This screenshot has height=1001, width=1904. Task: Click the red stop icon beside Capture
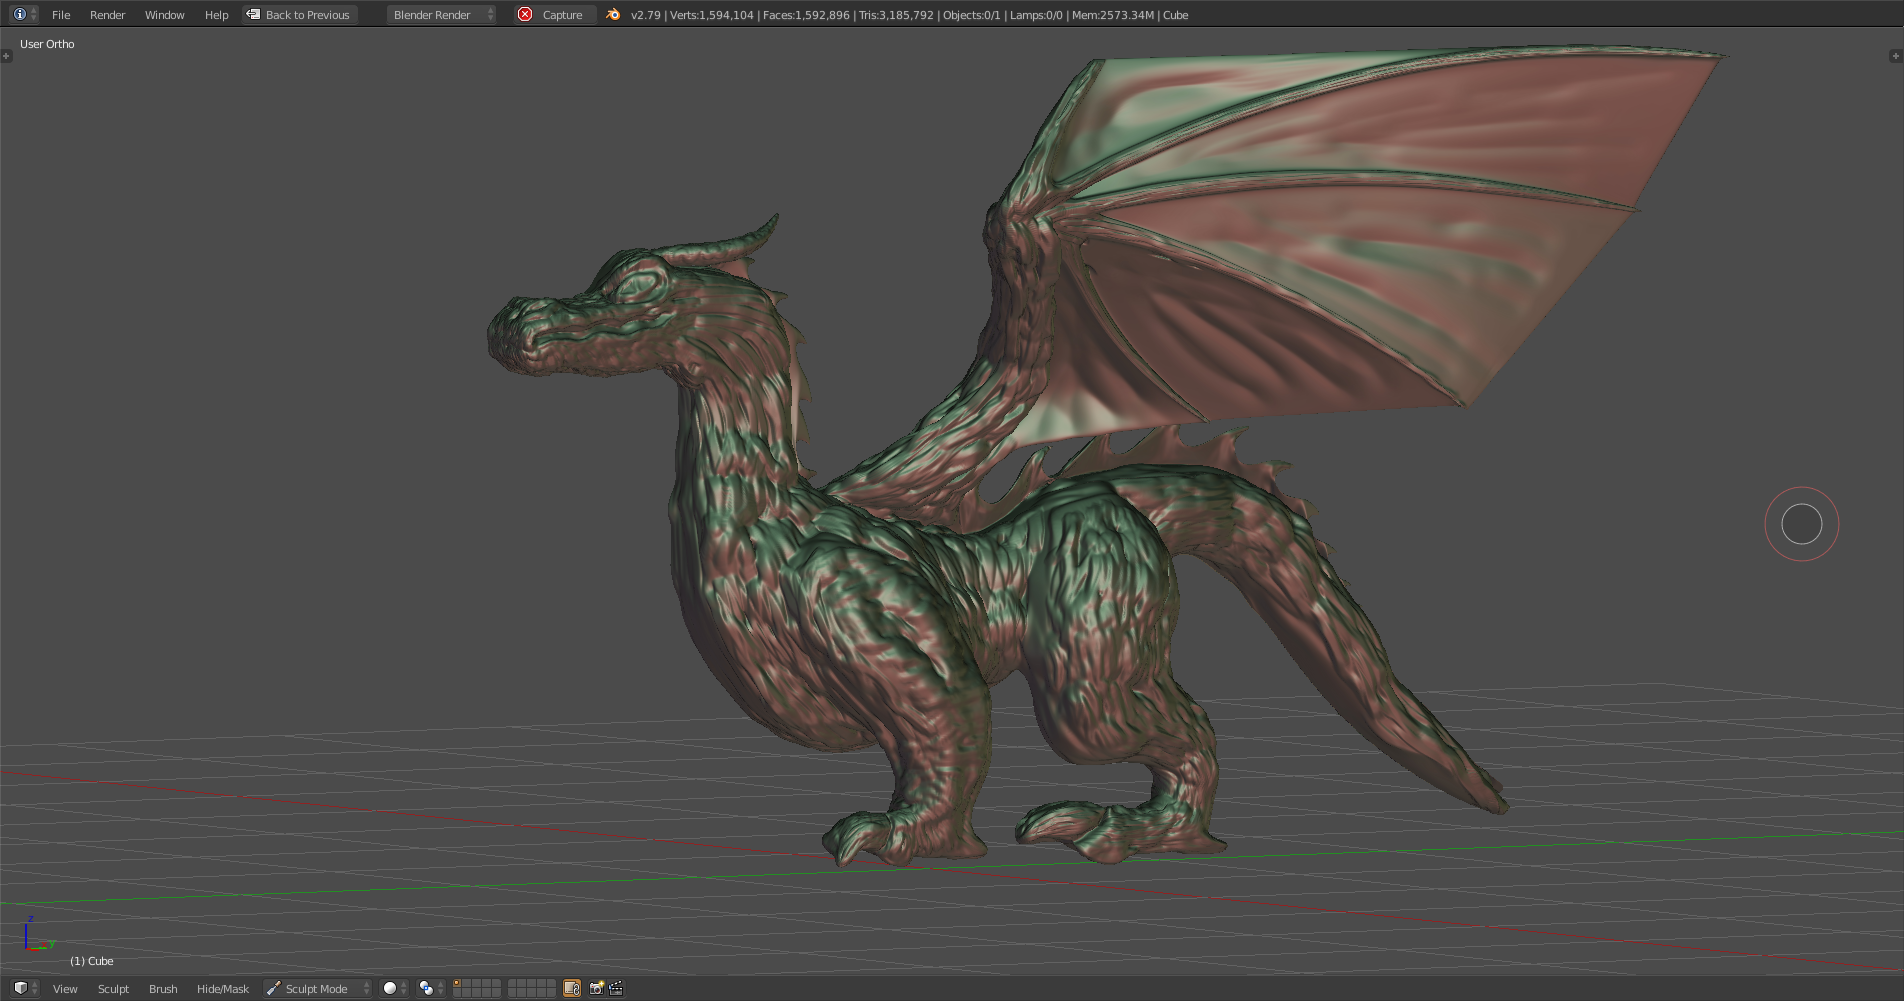525,15
